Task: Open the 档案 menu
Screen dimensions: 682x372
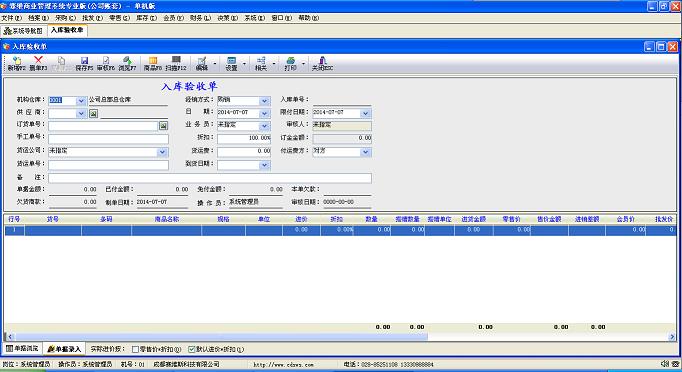Action: [x=38, y=18]
